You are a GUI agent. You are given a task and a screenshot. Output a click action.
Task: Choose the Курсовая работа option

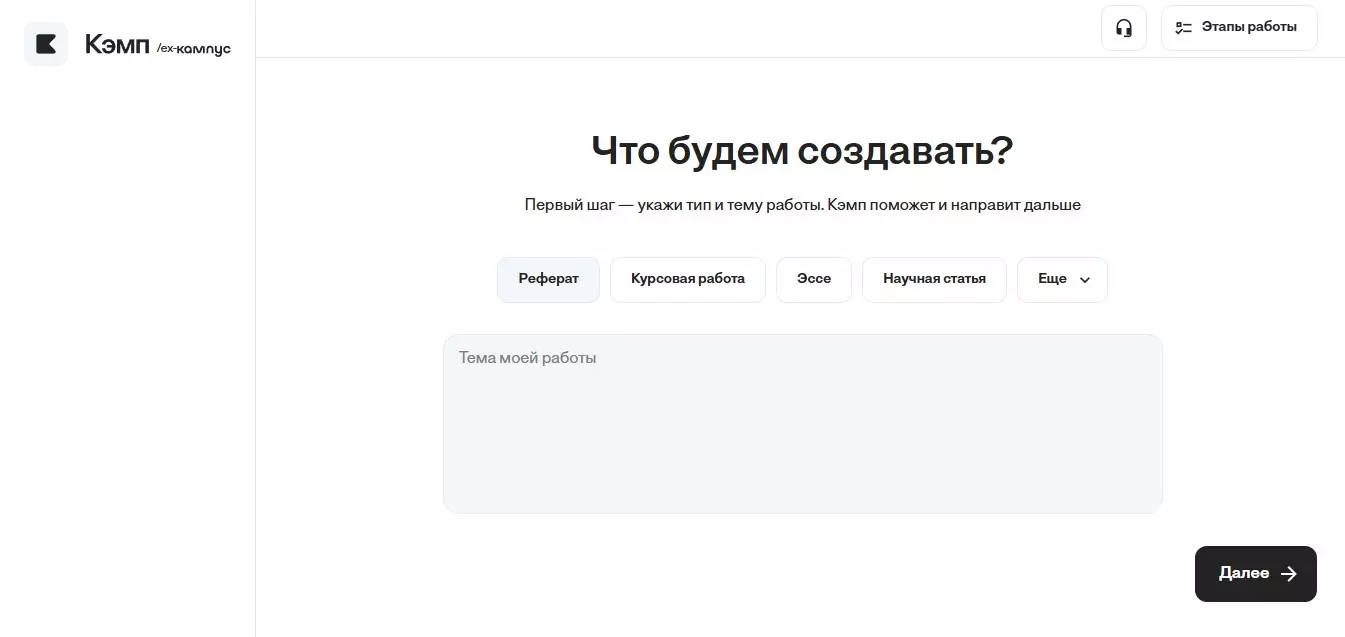(x=687, y=279)
